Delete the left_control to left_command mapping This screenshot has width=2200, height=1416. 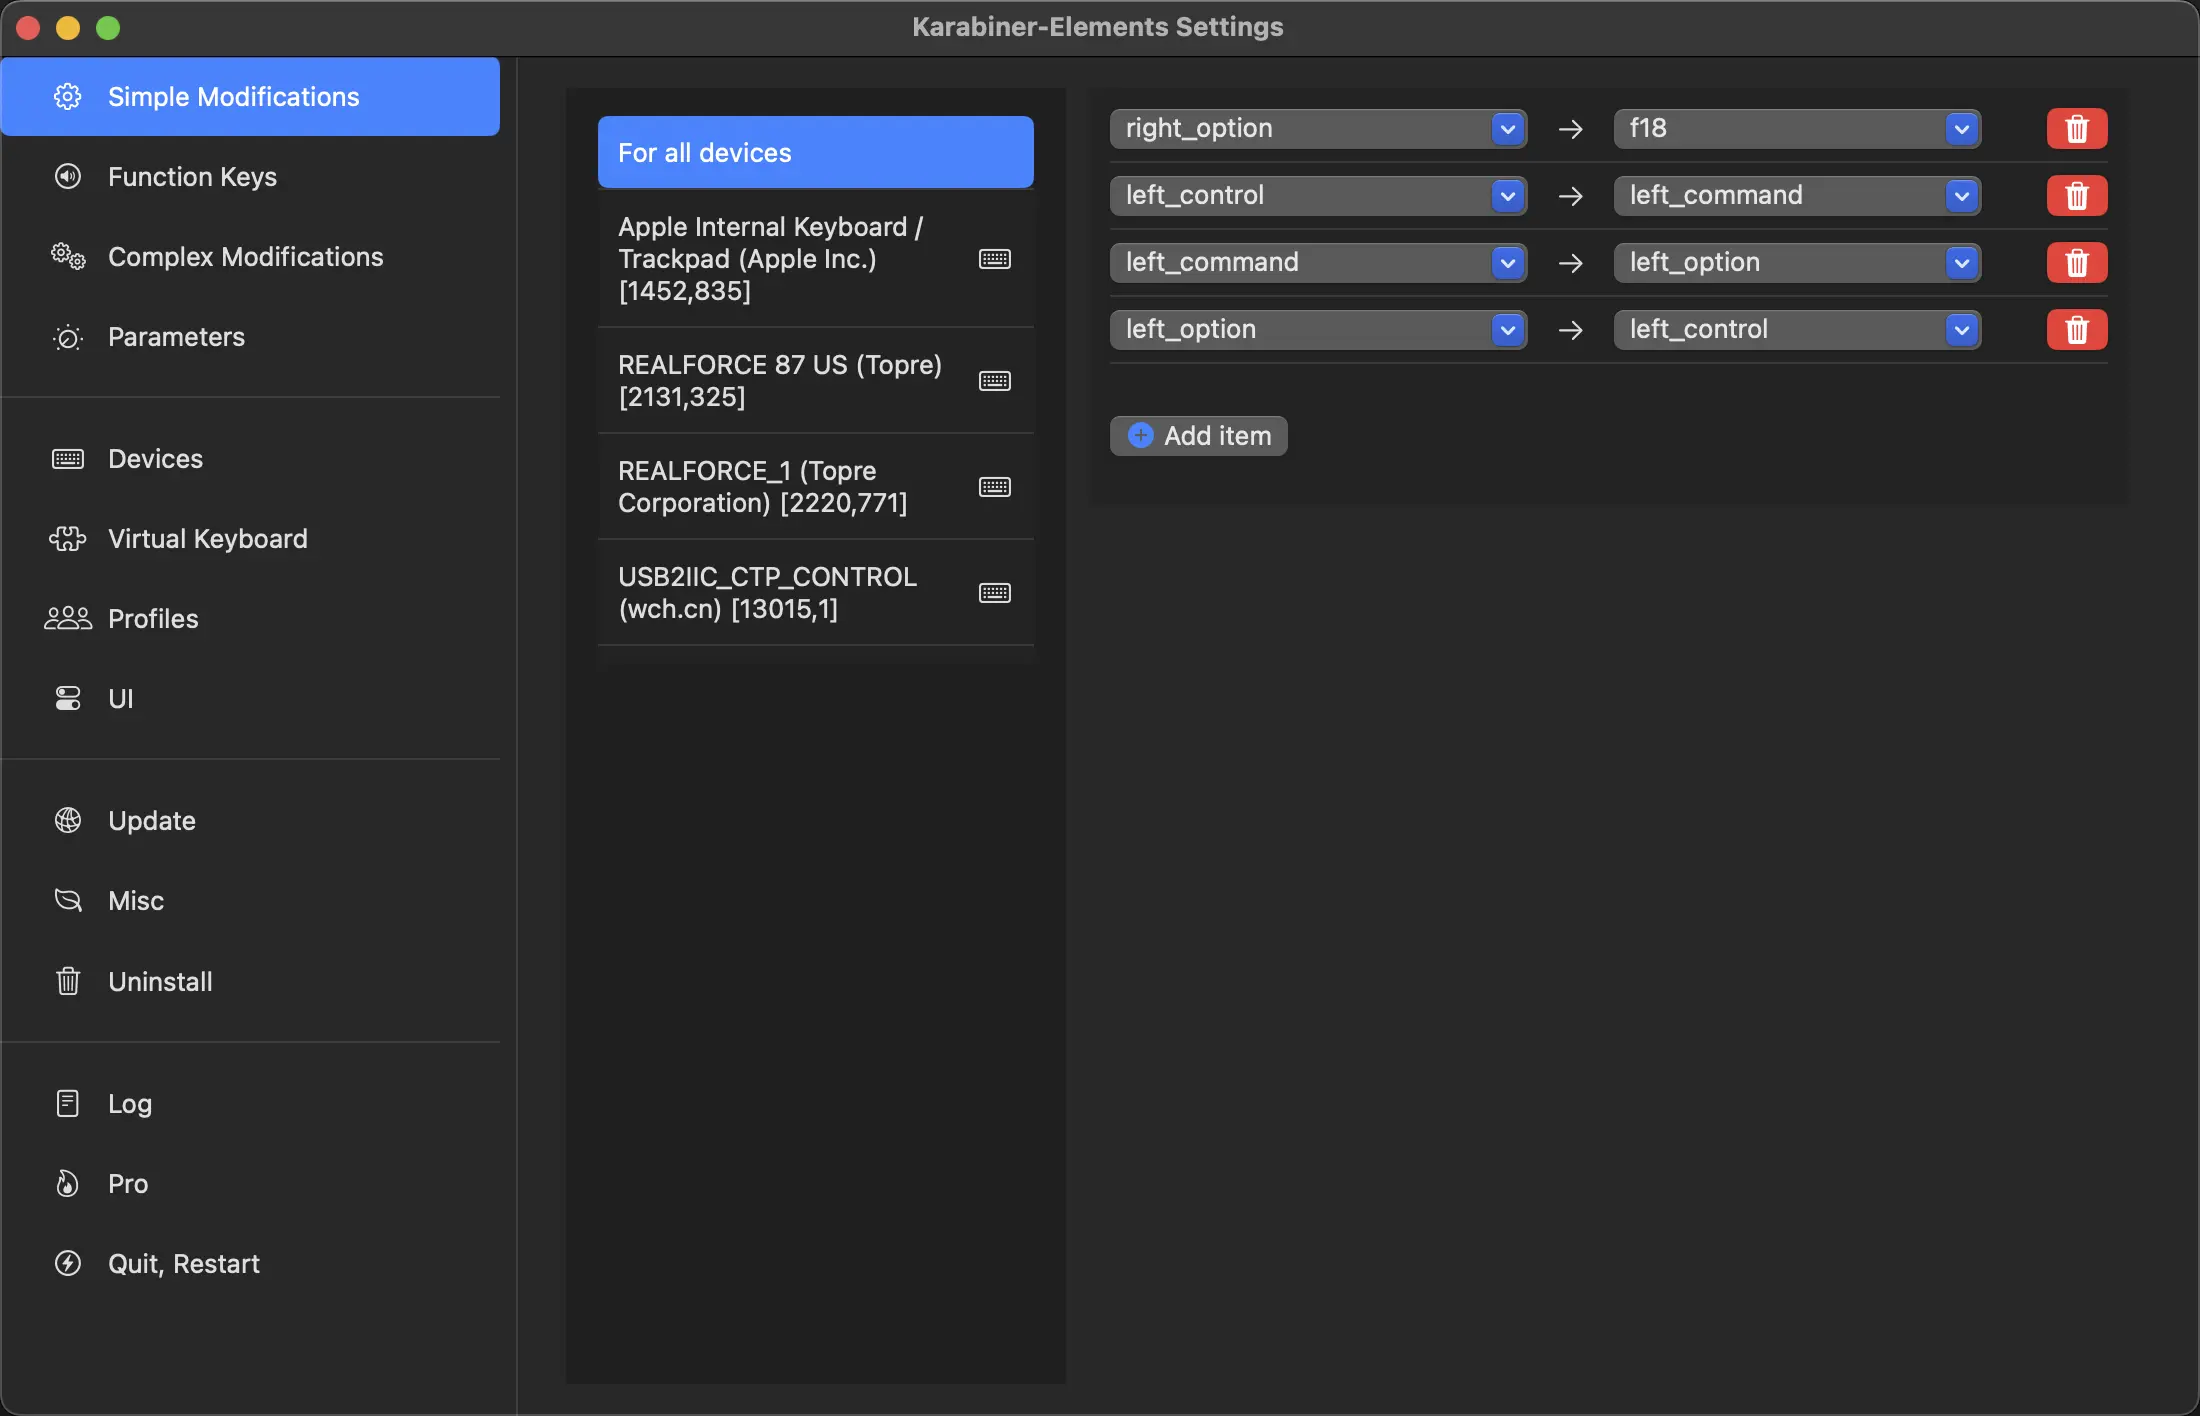point(2077,195)
